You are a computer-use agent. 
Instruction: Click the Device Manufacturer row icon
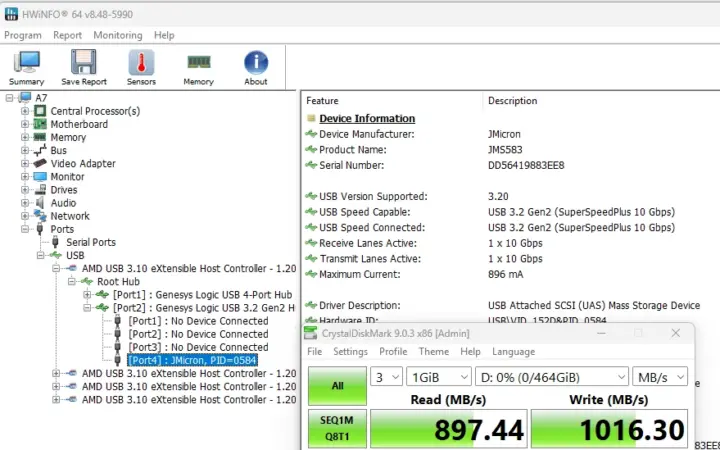pos(311,134)
